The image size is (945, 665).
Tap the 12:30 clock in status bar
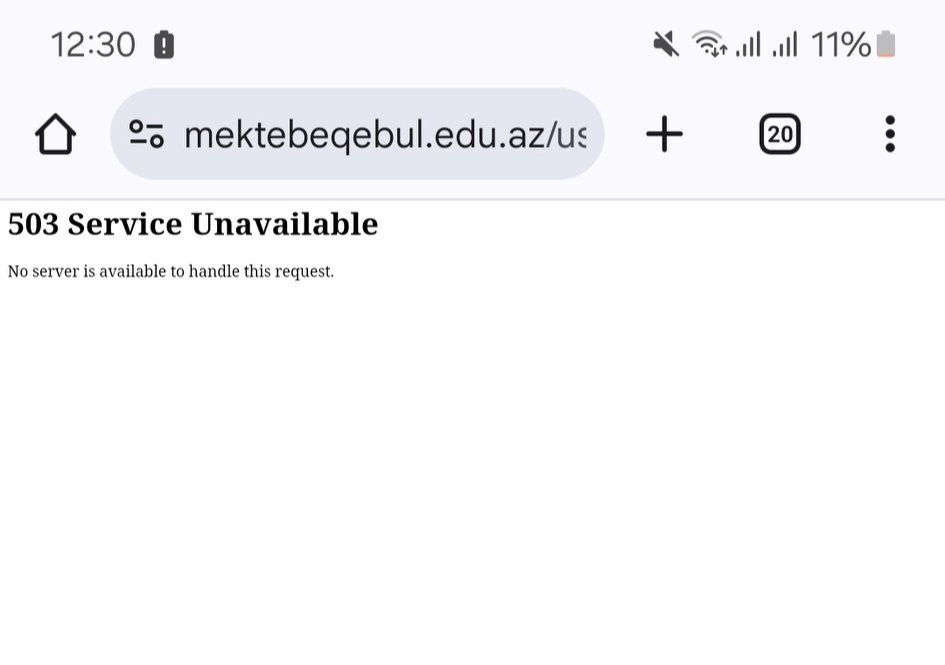click(x=93, y=45)
